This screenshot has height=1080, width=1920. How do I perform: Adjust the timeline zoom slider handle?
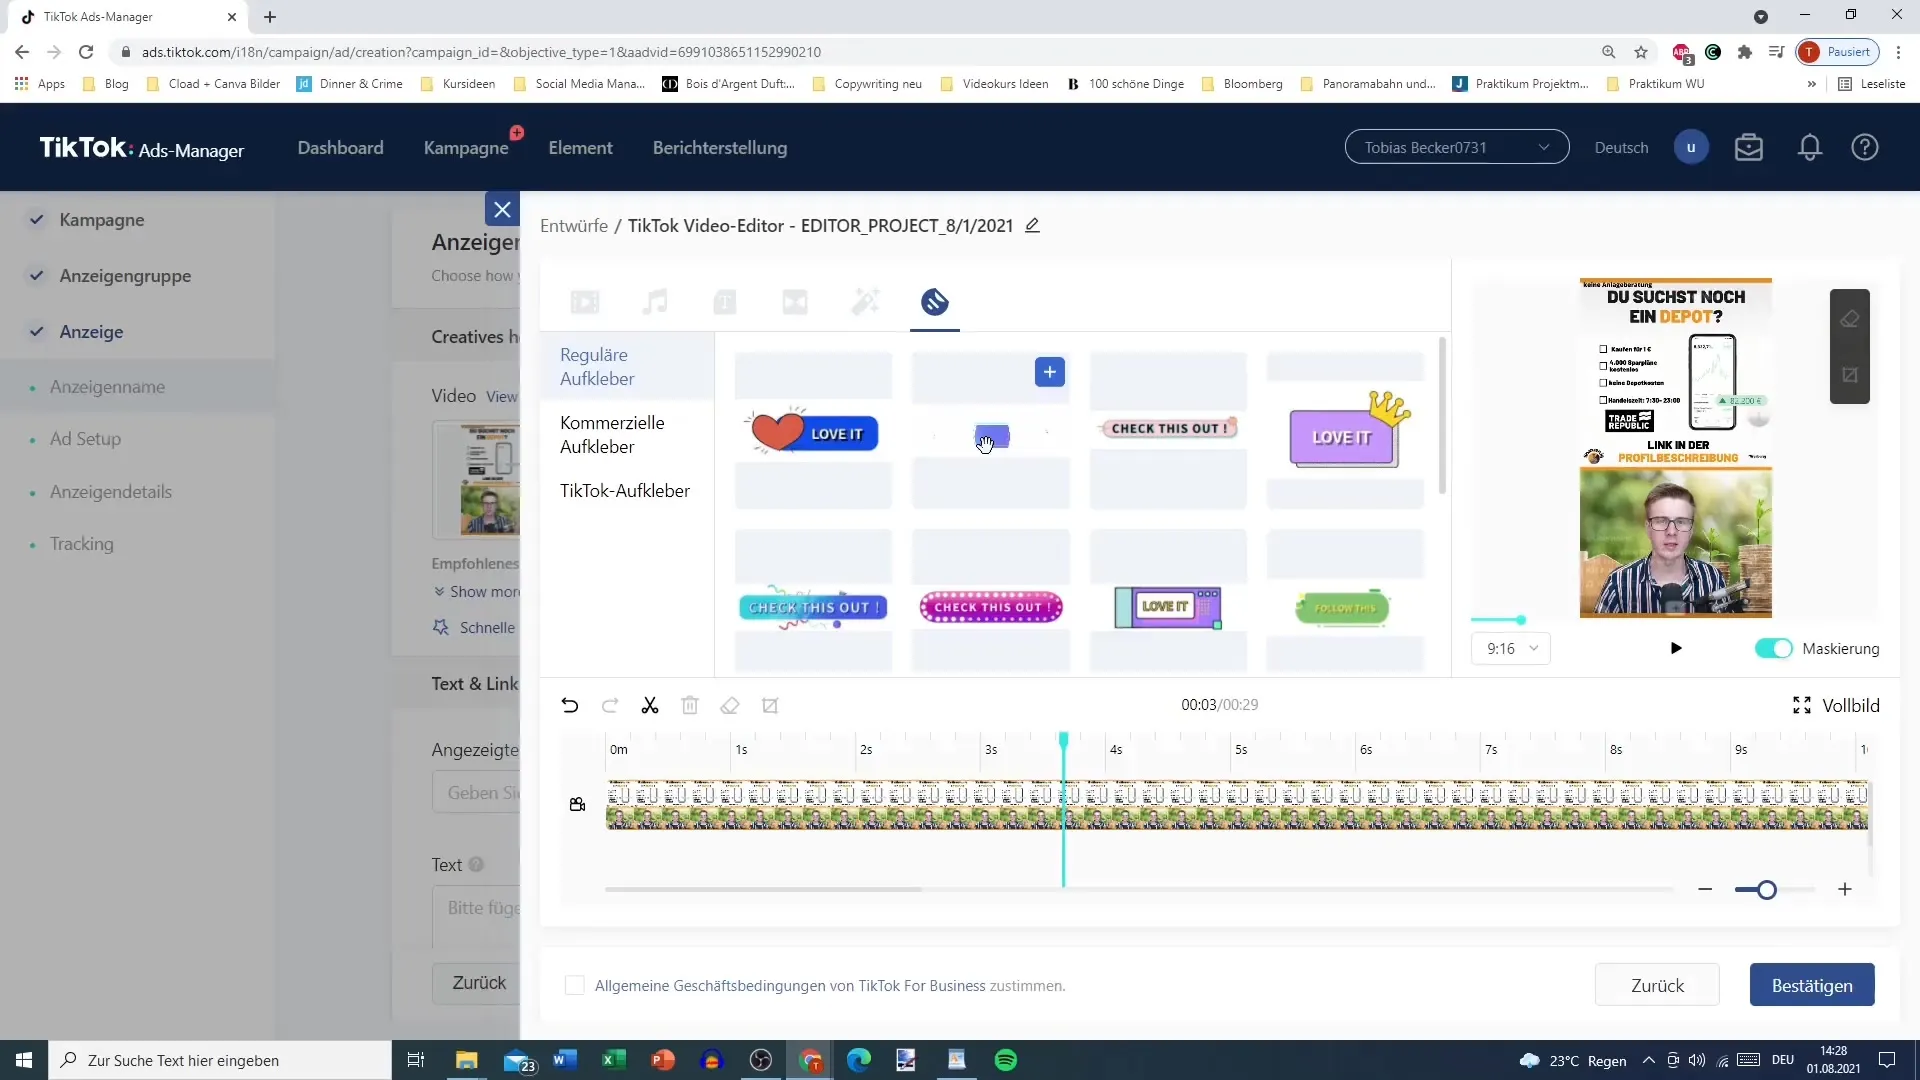(x=1767, y=890)
